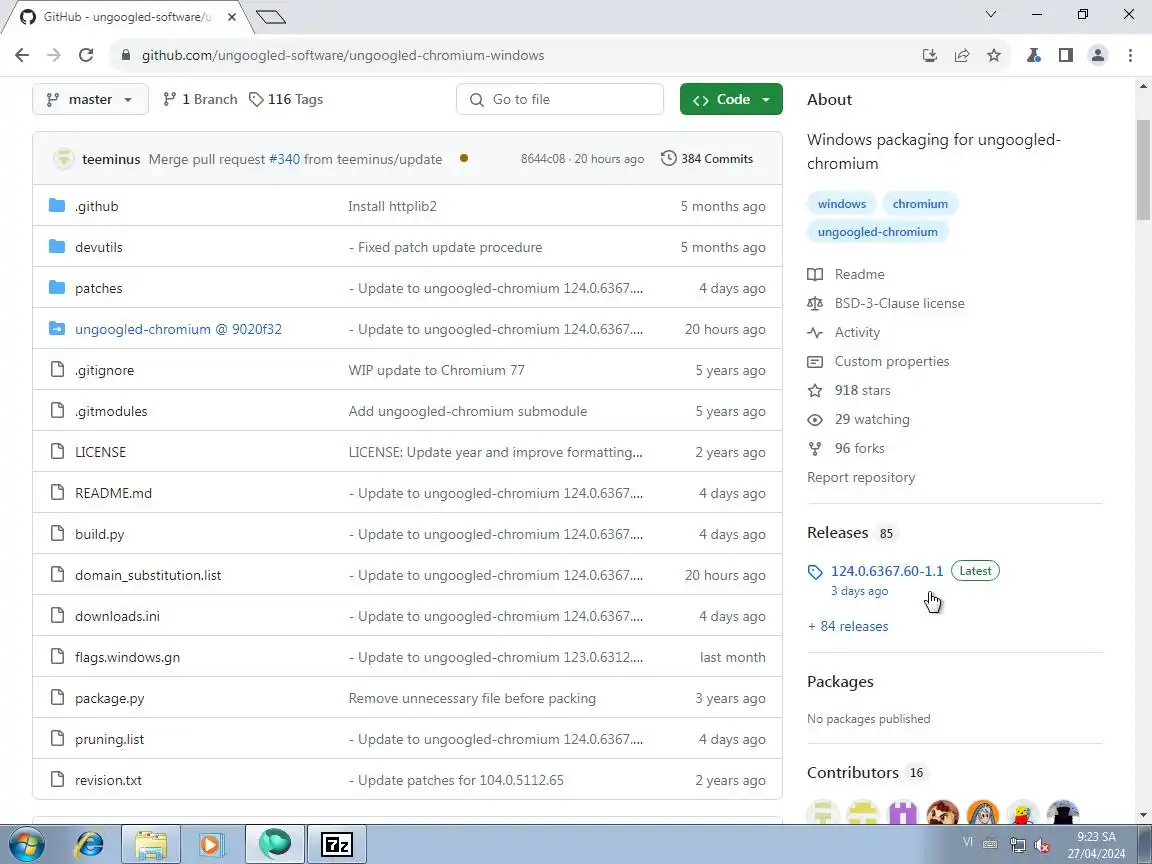Select the windows topic tag

click(841, 204)
